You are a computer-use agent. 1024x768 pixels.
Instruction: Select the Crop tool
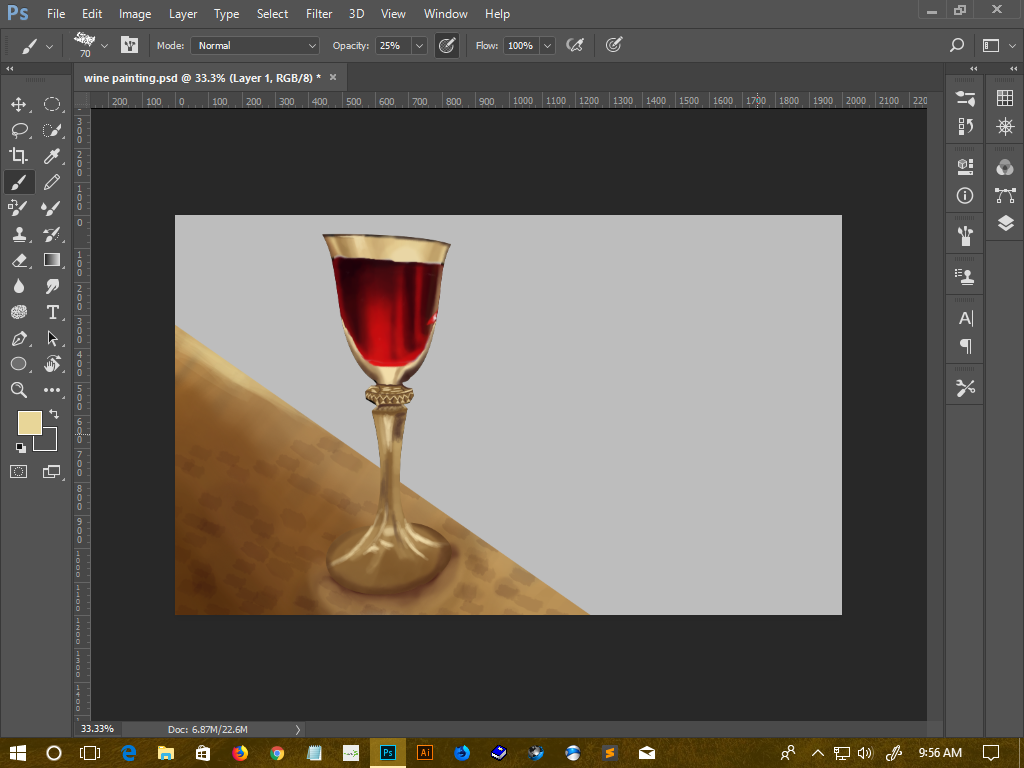point(18,155)
